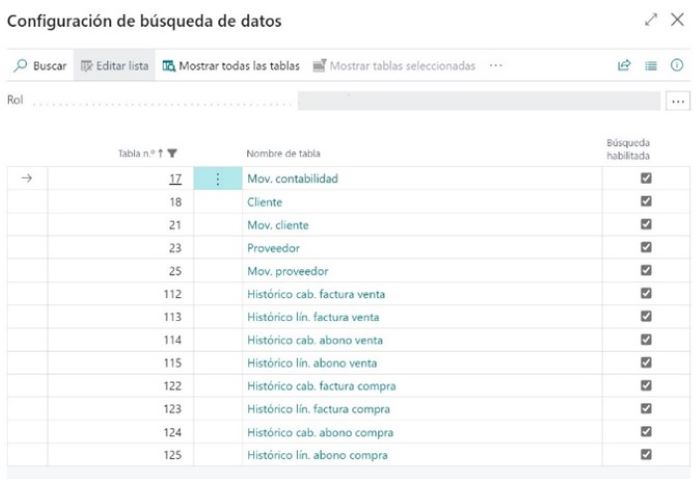Disable search for Histórico lín. abono compra
This screenshot has height=479, width=700.
point(646,455)
